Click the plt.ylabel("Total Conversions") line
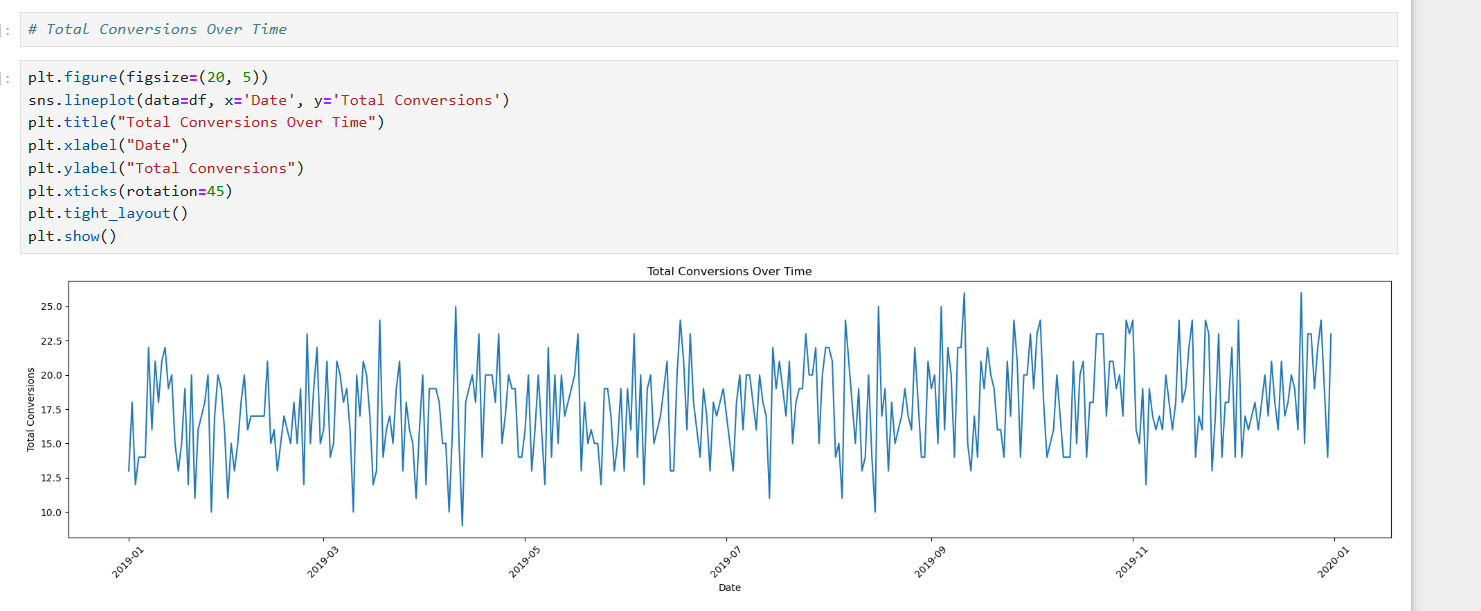 tap(165, 168)
